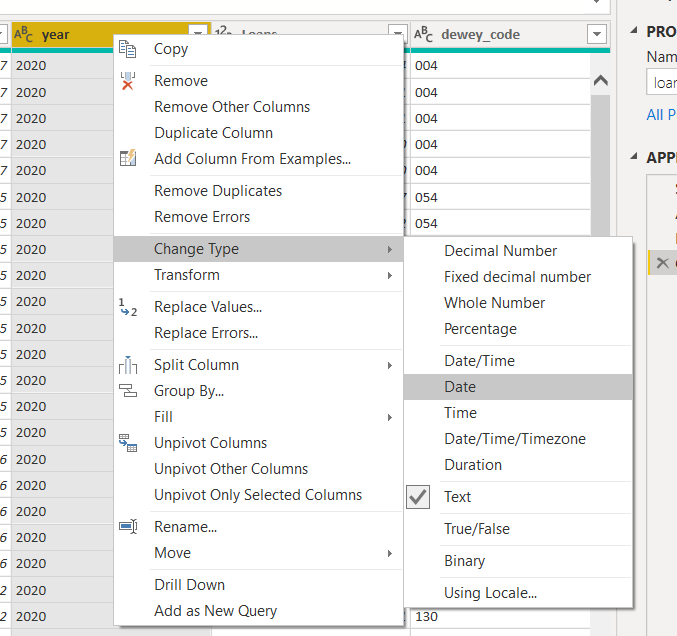Click the Copy icon in context menu
This screenshot has width=677, height=636.
(x=128, y=50)
